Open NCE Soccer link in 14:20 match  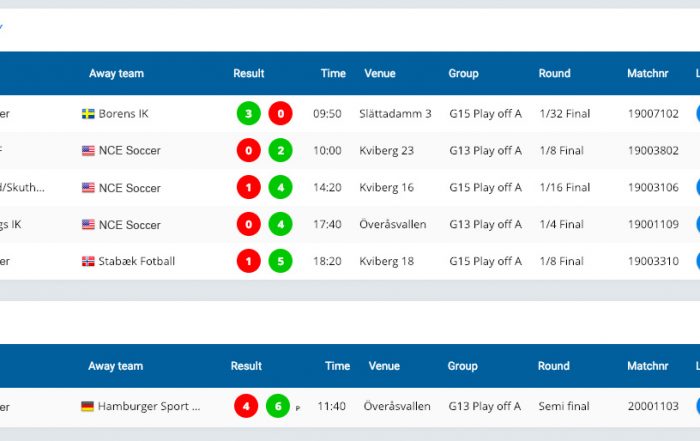pos(129,187)
